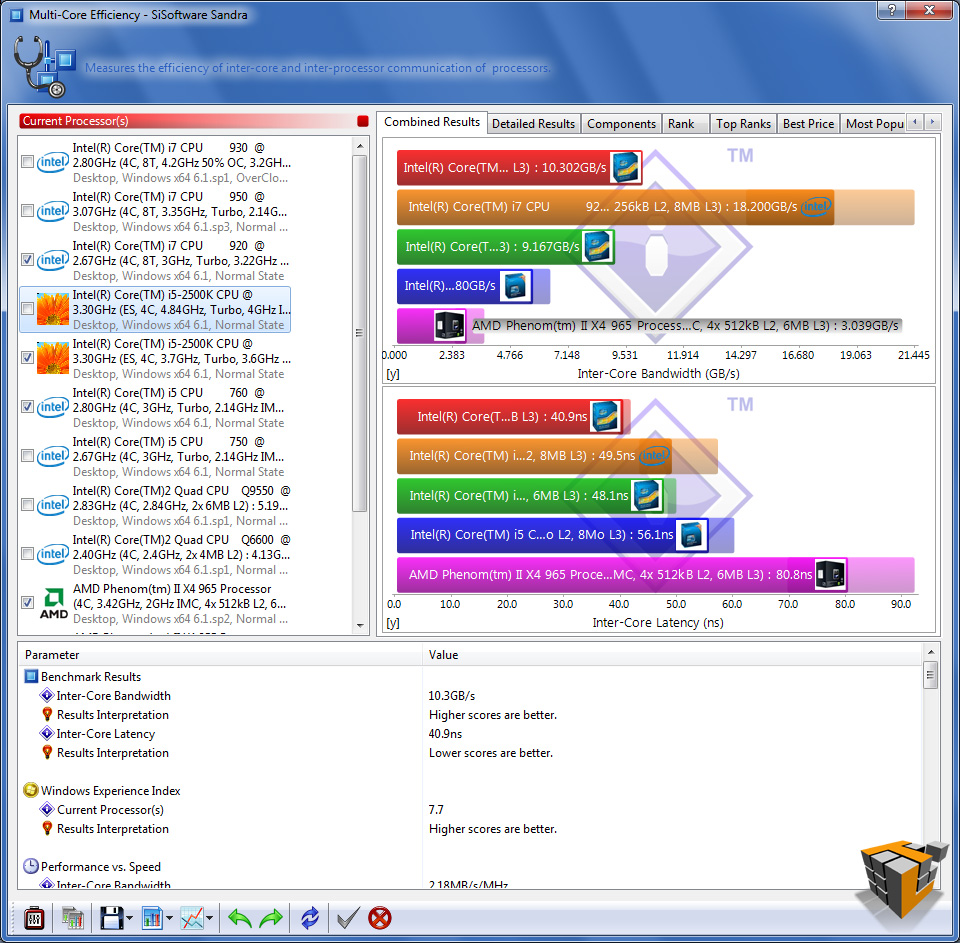The height and width of the screenshot is (943, 960).
Task: Click the options chart icon in bottom toolbar
Action: click(x=72, y=918)
